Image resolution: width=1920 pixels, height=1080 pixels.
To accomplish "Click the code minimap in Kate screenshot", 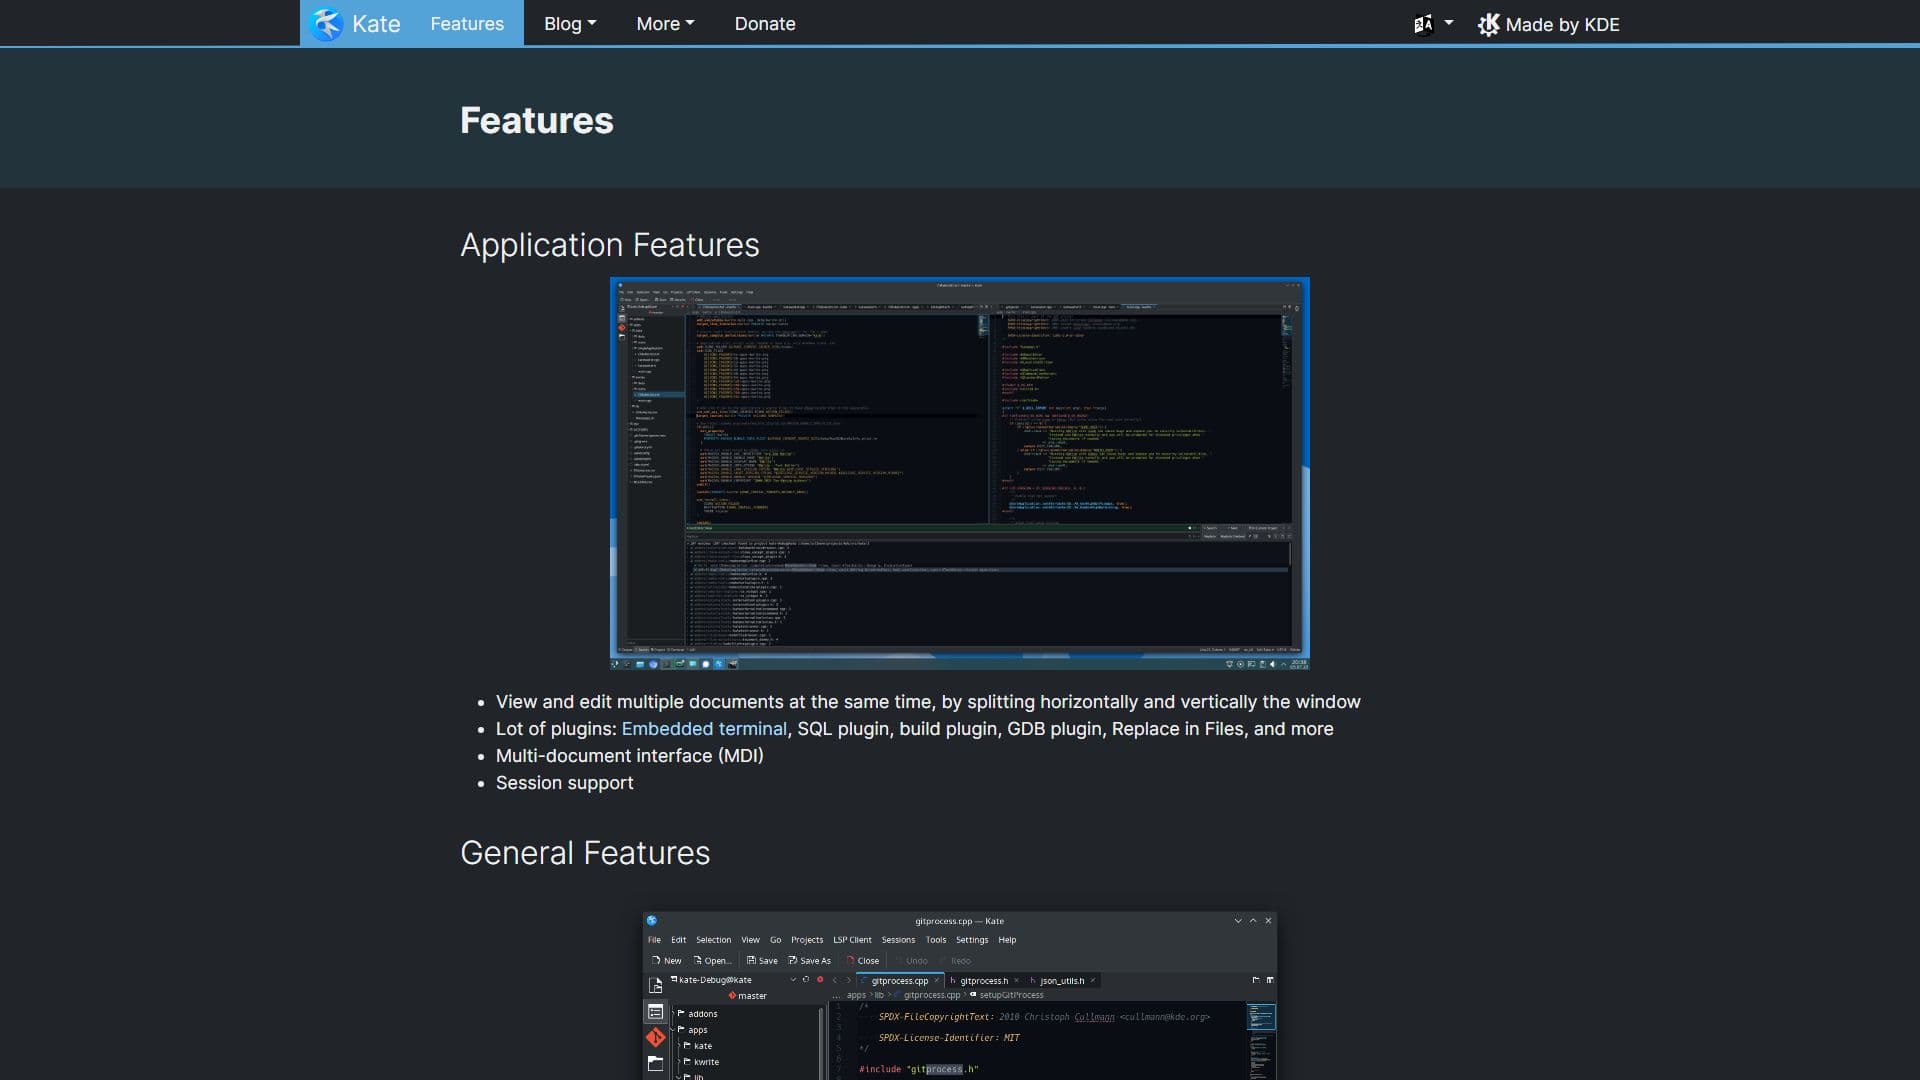I will pos(1261,1040).
